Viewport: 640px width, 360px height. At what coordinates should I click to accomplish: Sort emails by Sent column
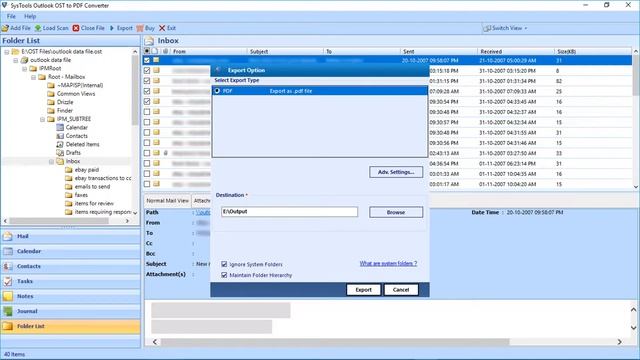(438, 51)
